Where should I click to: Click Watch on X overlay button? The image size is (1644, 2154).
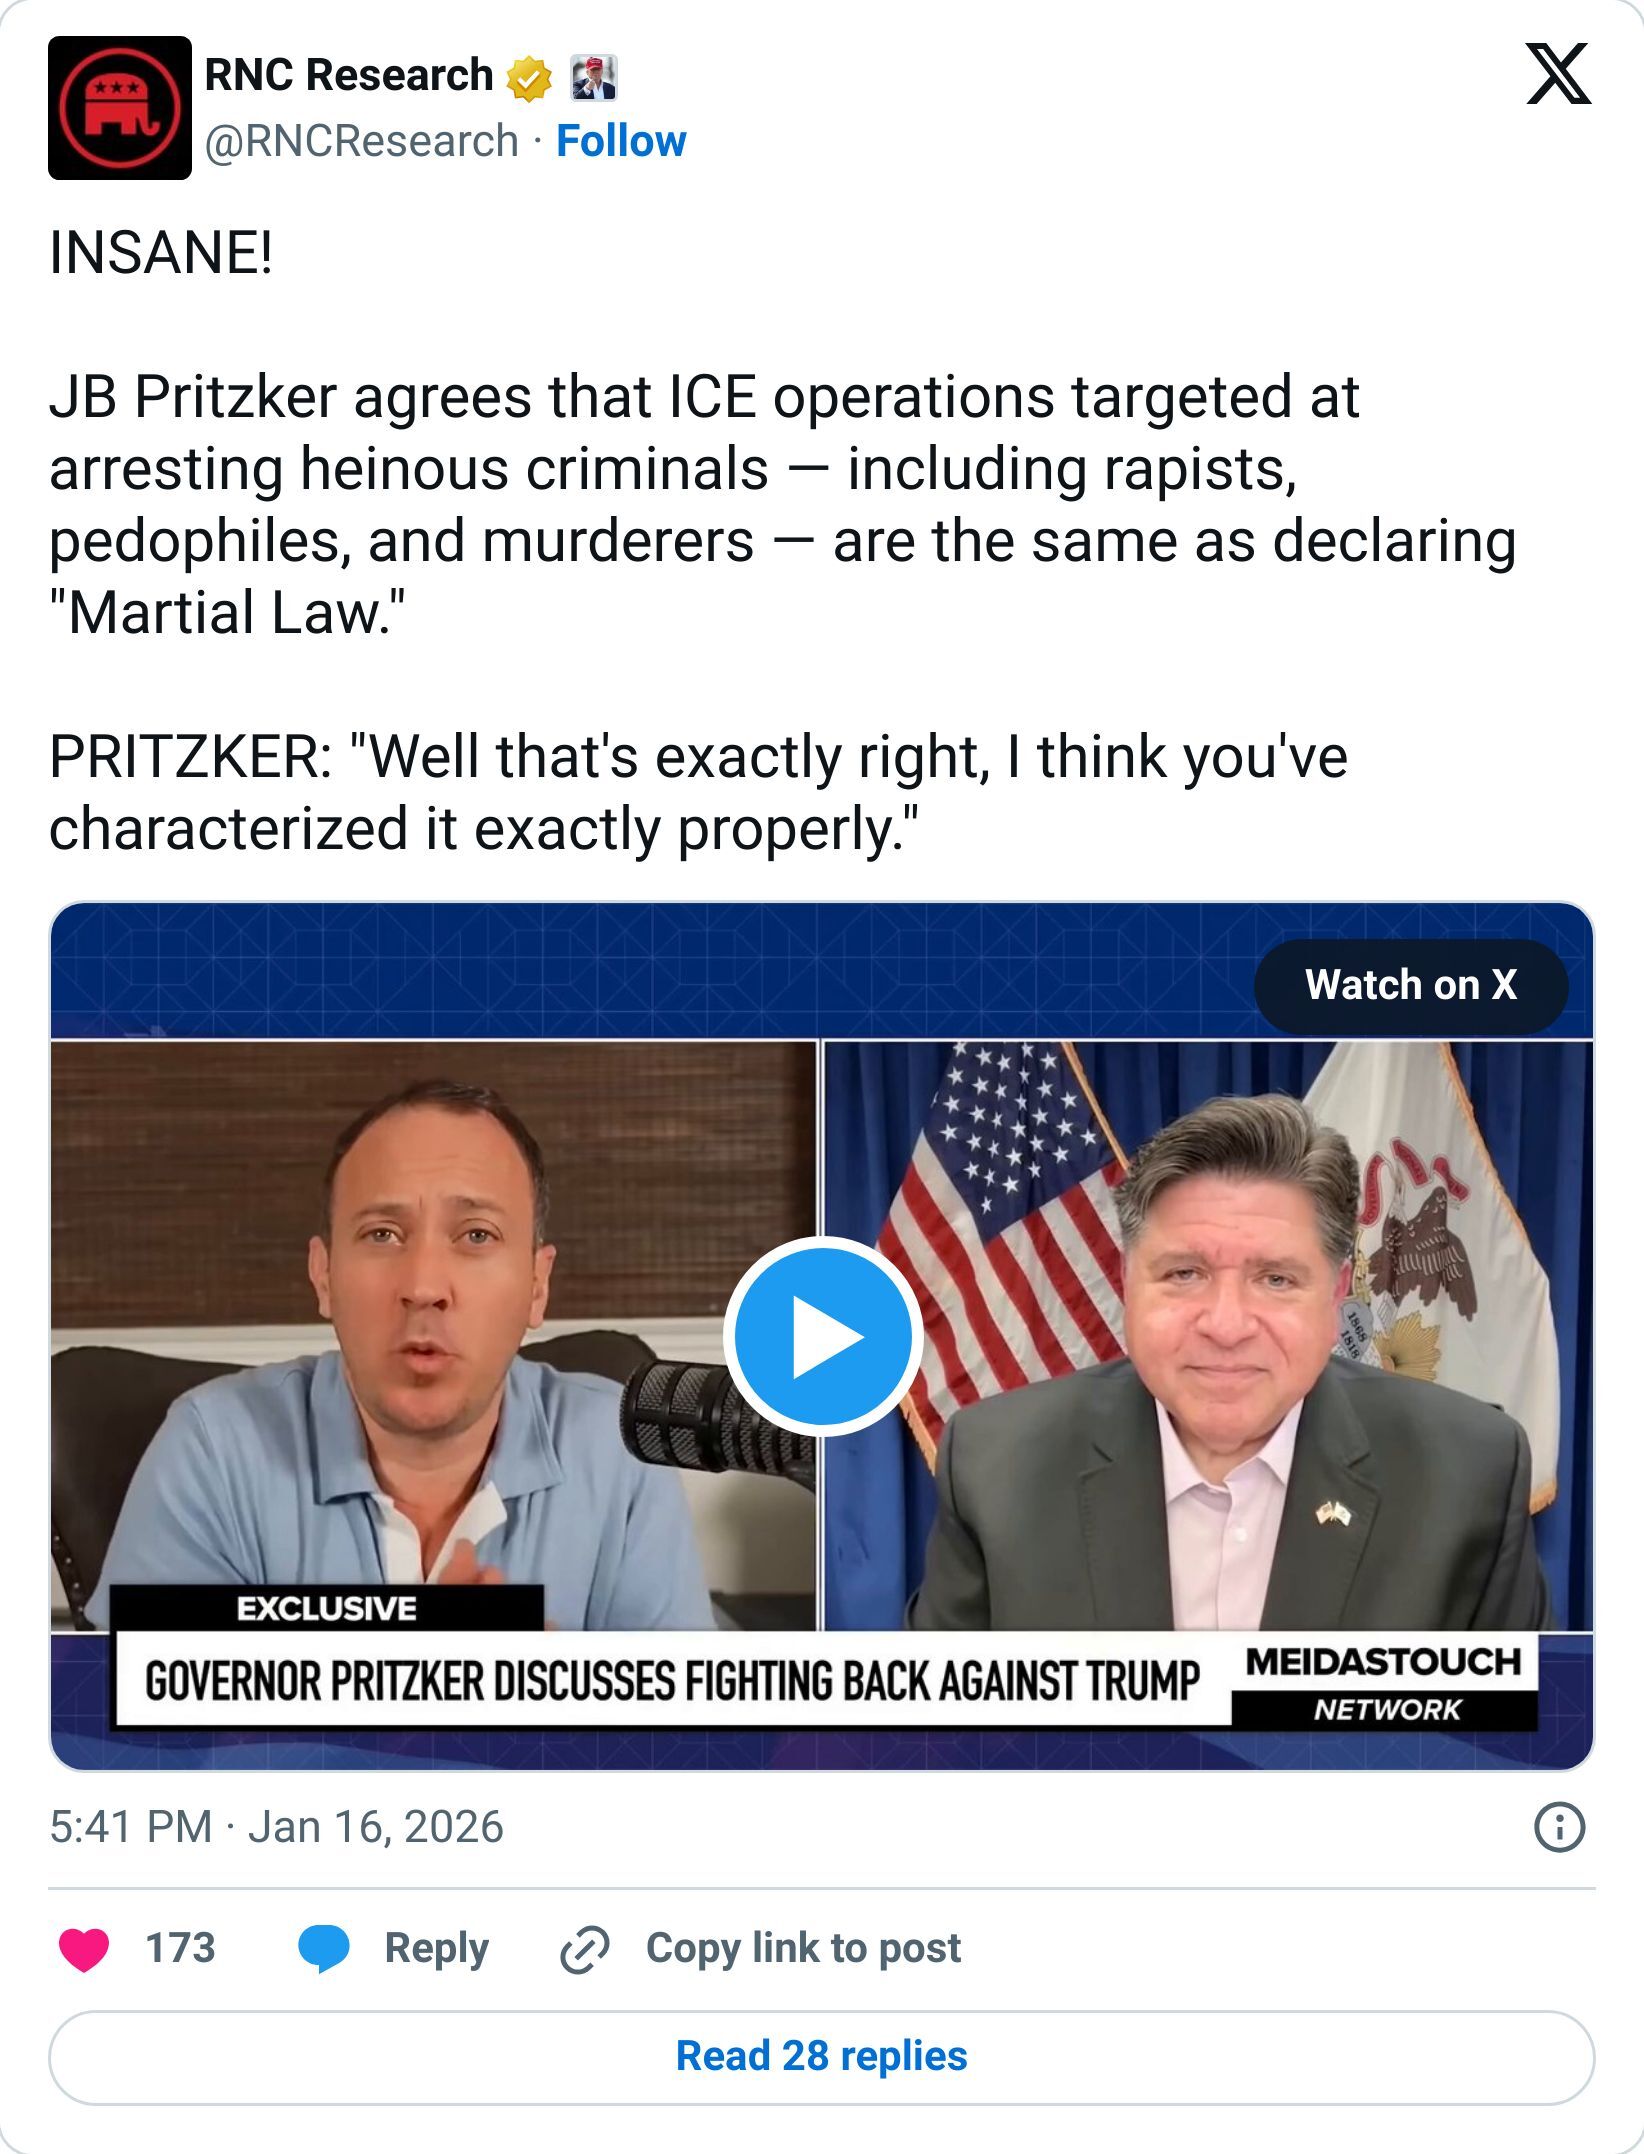[1410, 985]
